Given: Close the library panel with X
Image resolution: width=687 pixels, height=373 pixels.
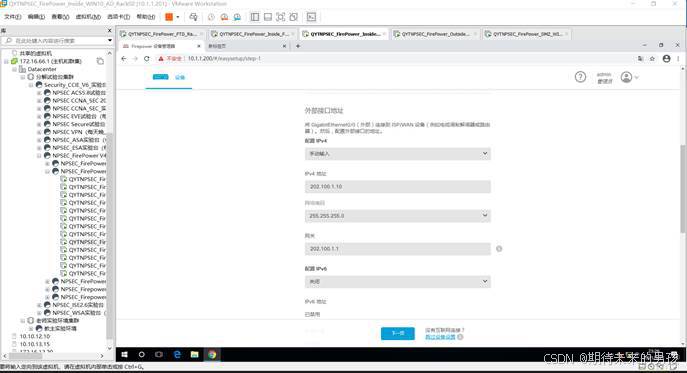Looking at the screenshot, I should pyautogui.click(x=110, y=31).
